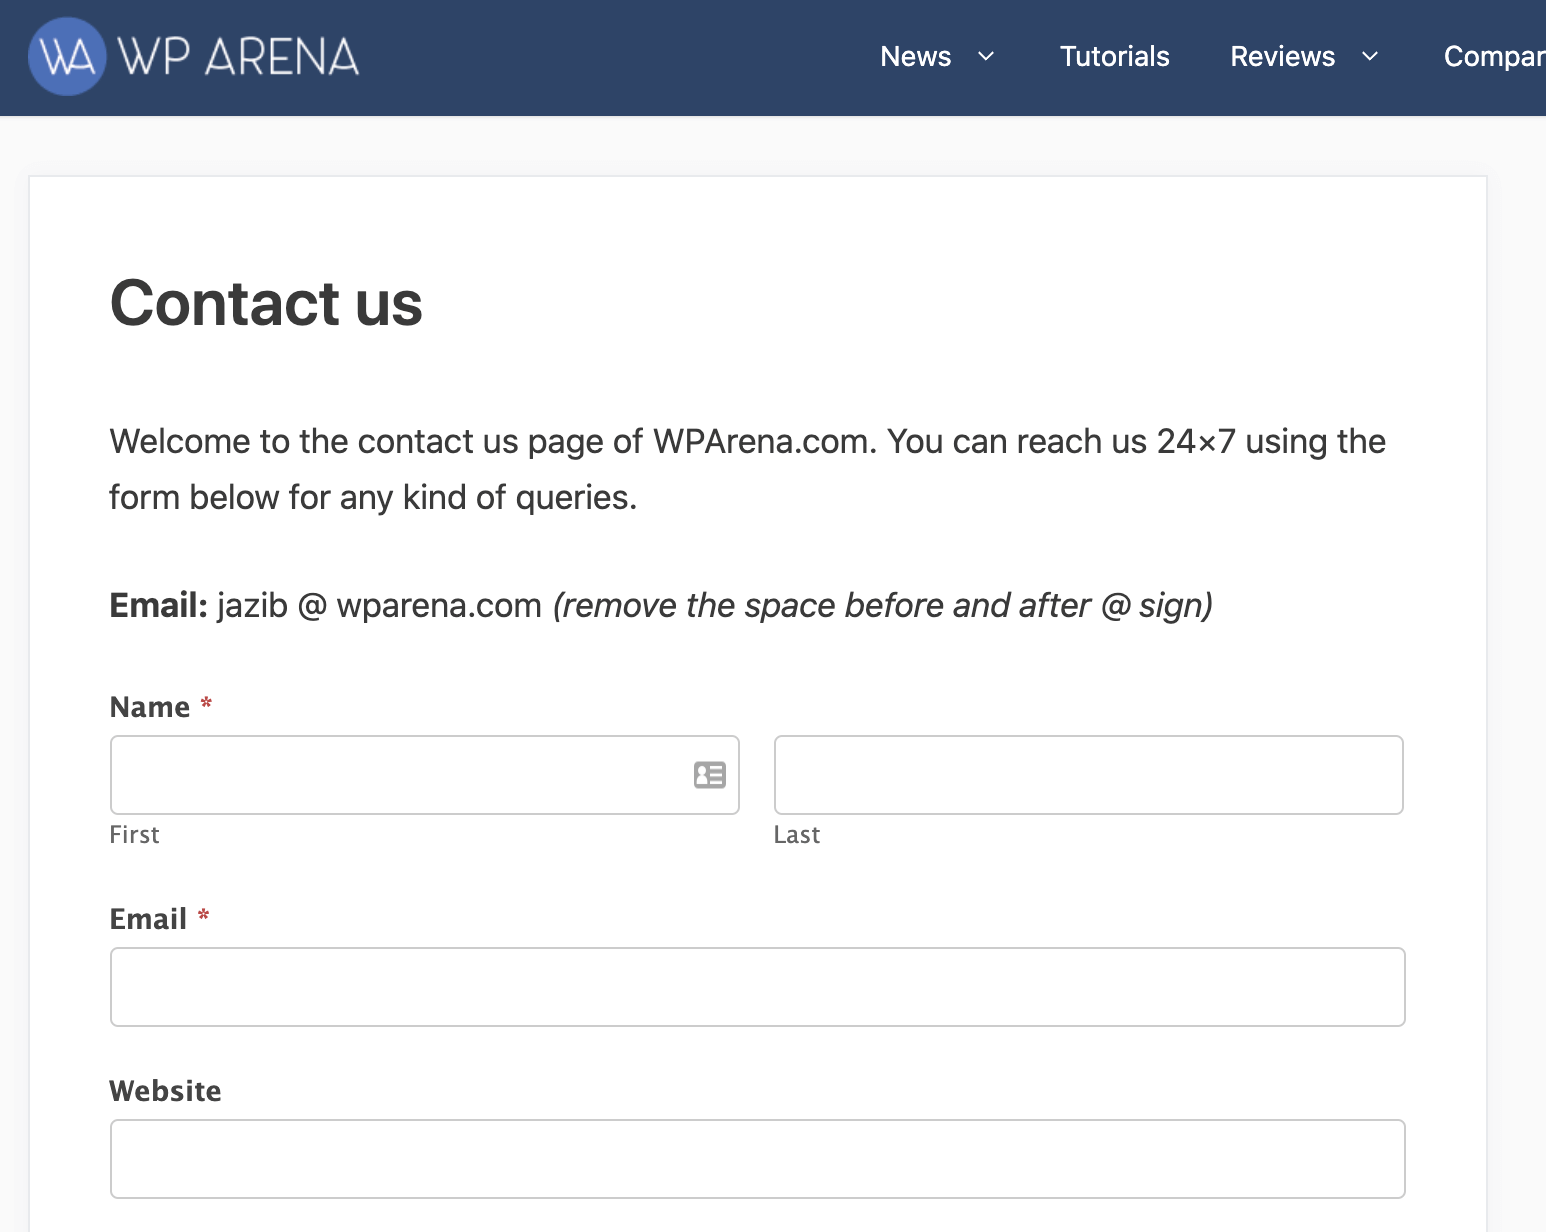
Task: Click the Email input field
Action: pyautogui.click(x=758, y=987)
